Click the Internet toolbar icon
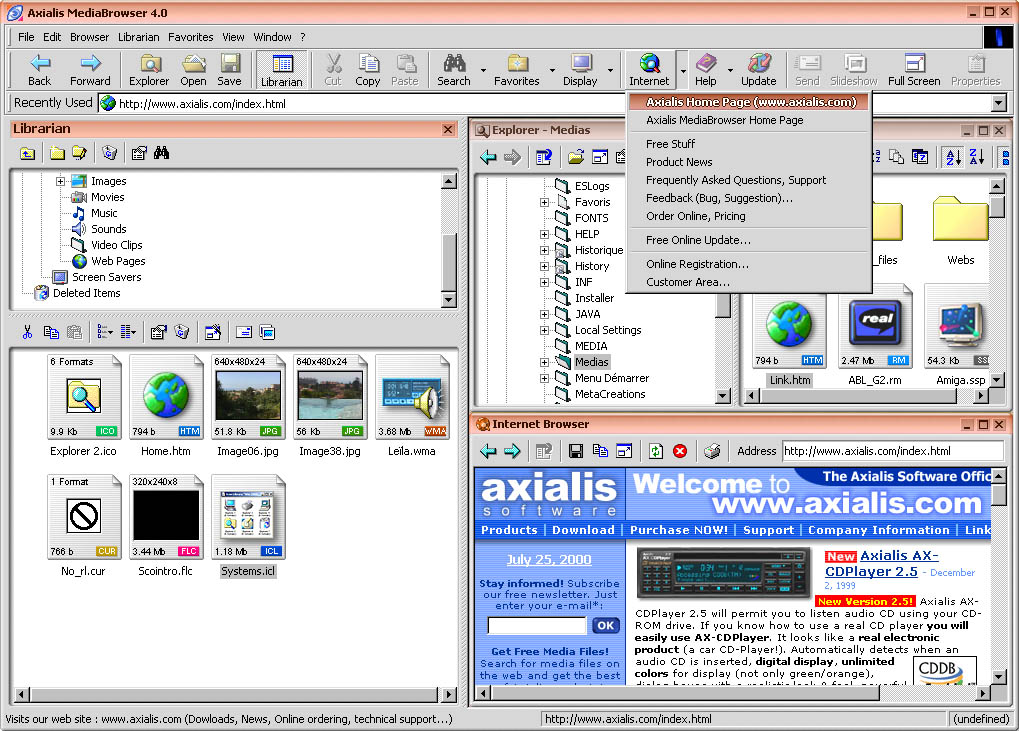 click(649, 70)
